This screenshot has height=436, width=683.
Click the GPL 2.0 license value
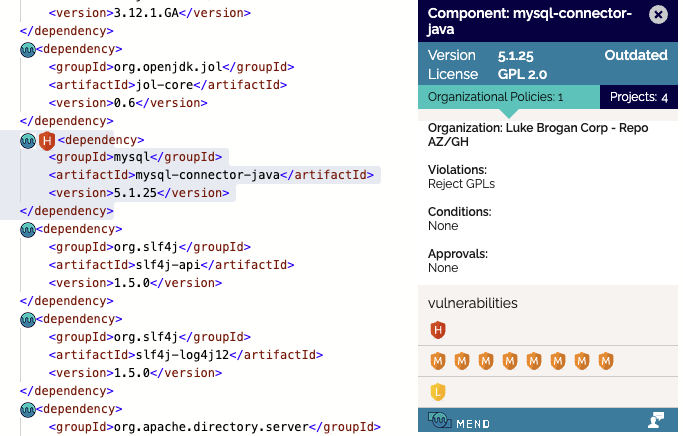[x=522, y=74]
